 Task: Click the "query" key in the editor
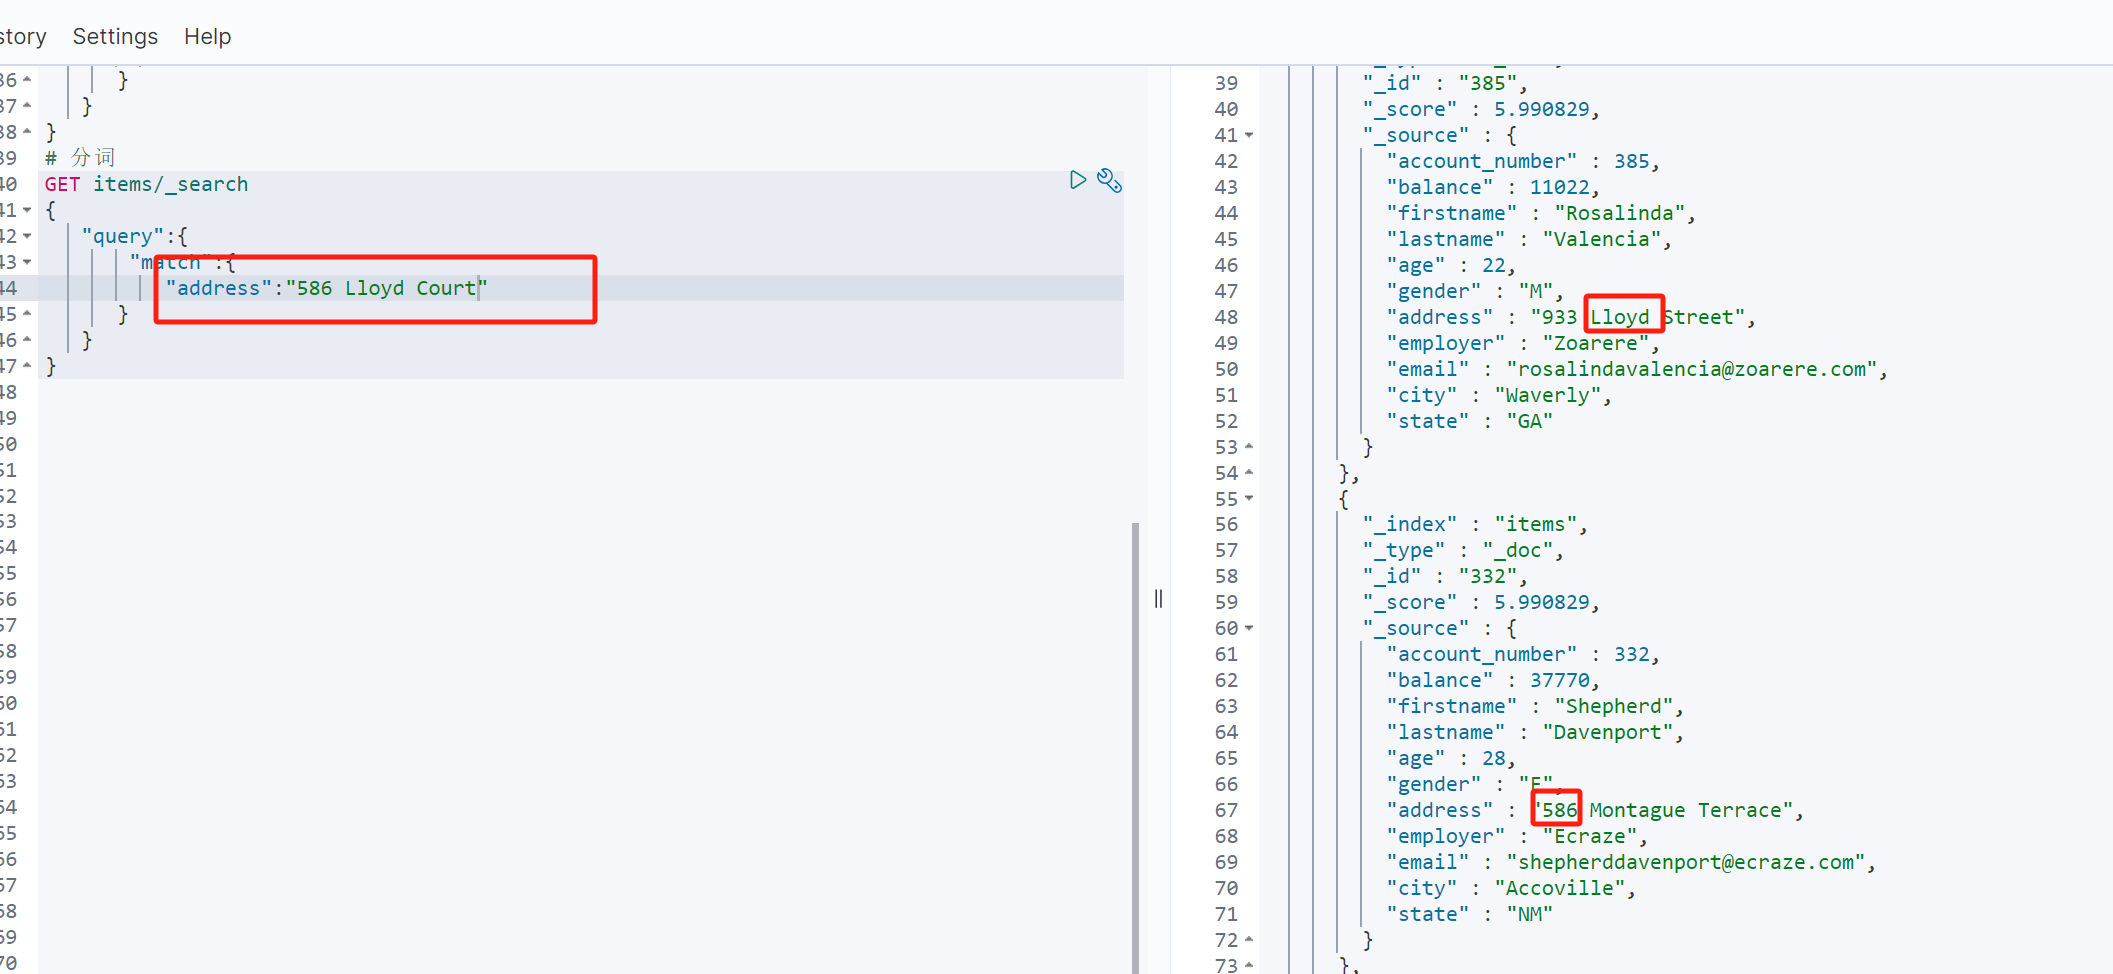(123, 236)
